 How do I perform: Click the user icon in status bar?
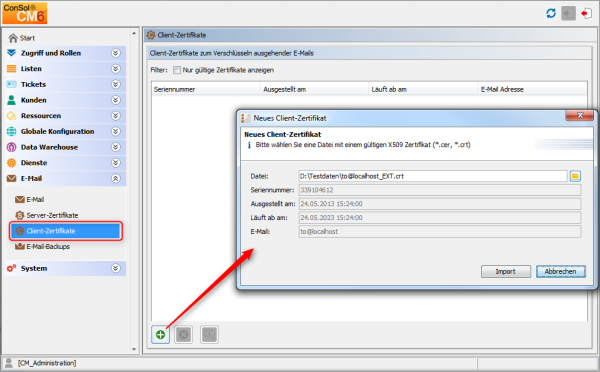pyautogui.click(x=8, y=363)
